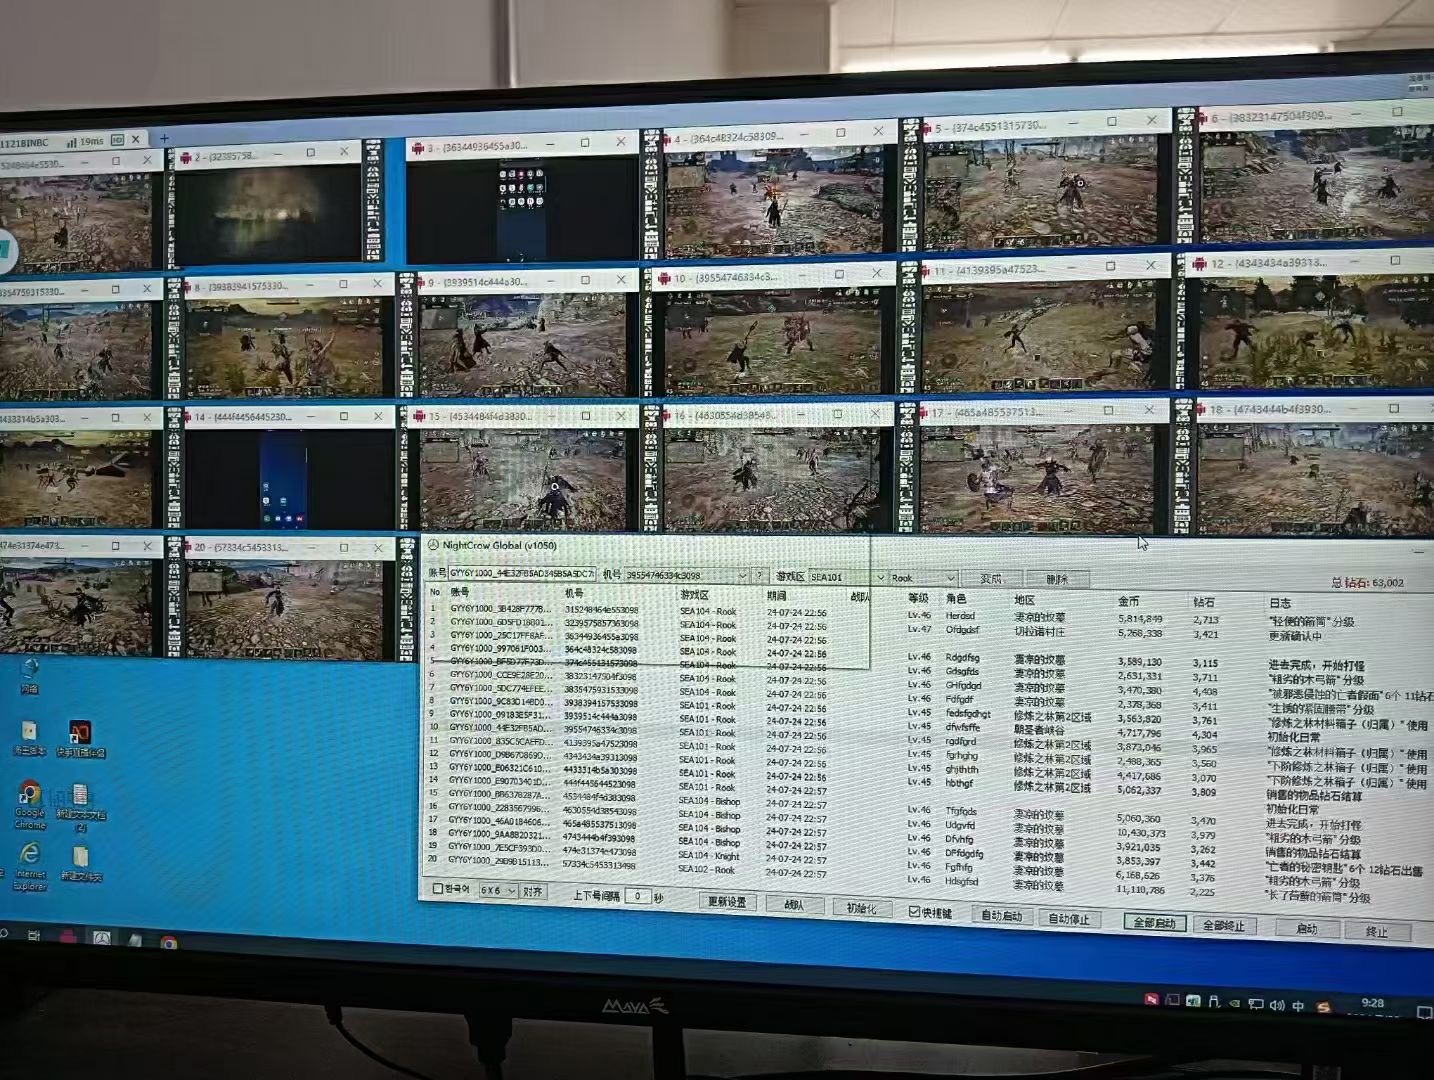
Task: Click the 自动启动 button
Action: coord(1001,915)
